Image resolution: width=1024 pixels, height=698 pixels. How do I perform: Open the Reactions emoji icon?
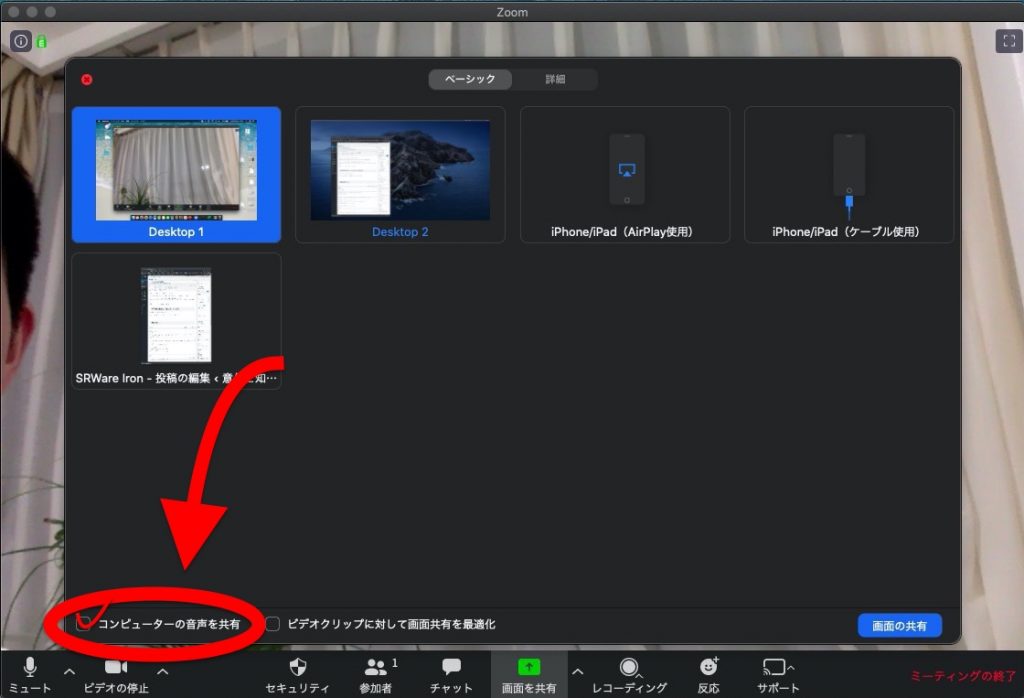pyautogui.click(x=709, y=667)
